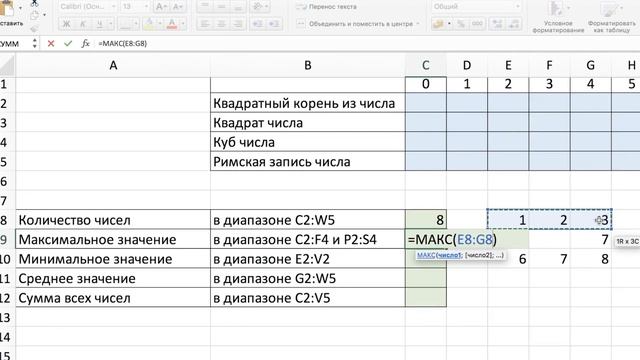Viewport: 640px width, 360px height.
Task: Select column E header
Action: point(508,65)
